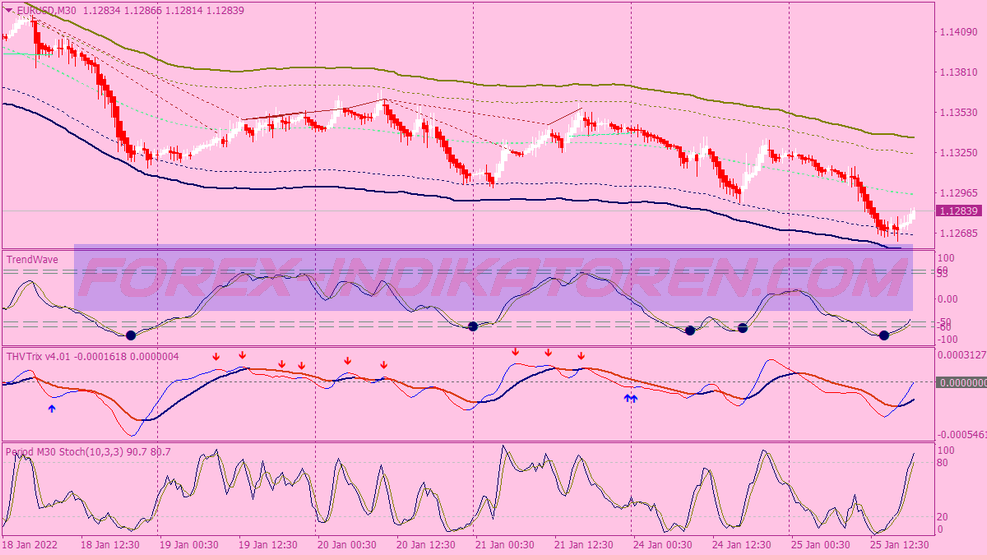Click the 25 Jan 12:30 time label

pos(900,545)
